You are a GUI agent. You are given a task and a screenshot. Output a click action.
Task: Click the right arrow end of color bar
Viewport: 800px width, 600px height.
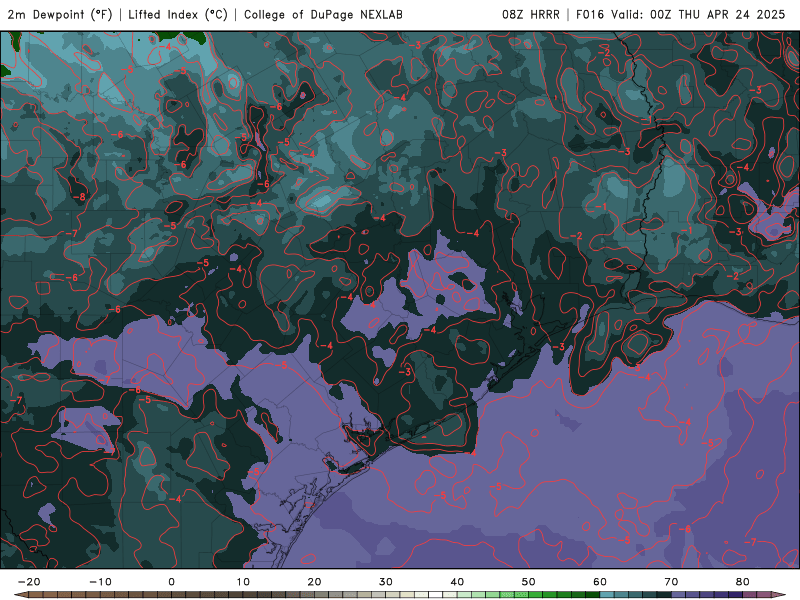click(778, 594)
